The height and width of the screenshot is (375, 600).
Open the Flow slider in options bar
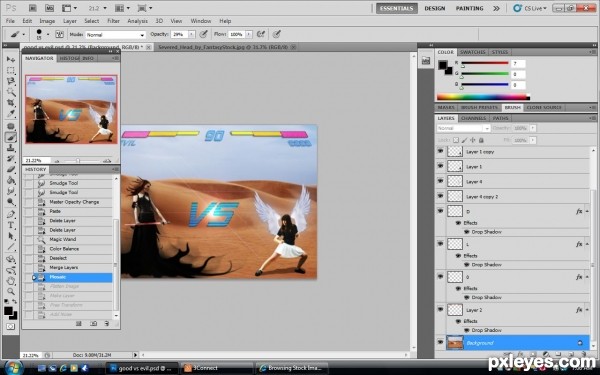[249, 34]
